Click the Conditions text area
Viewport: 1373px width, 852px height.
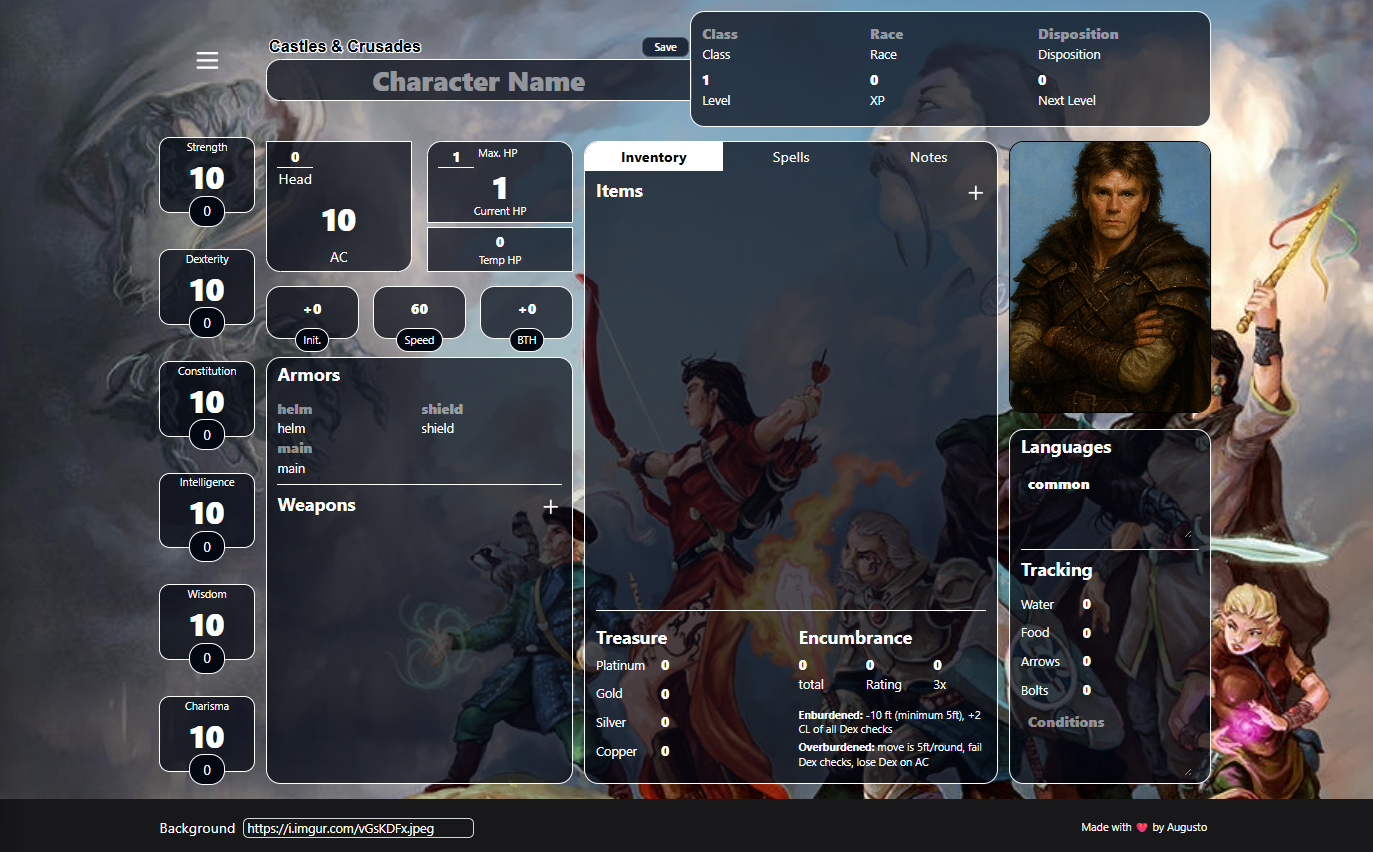coord(1109,743)
